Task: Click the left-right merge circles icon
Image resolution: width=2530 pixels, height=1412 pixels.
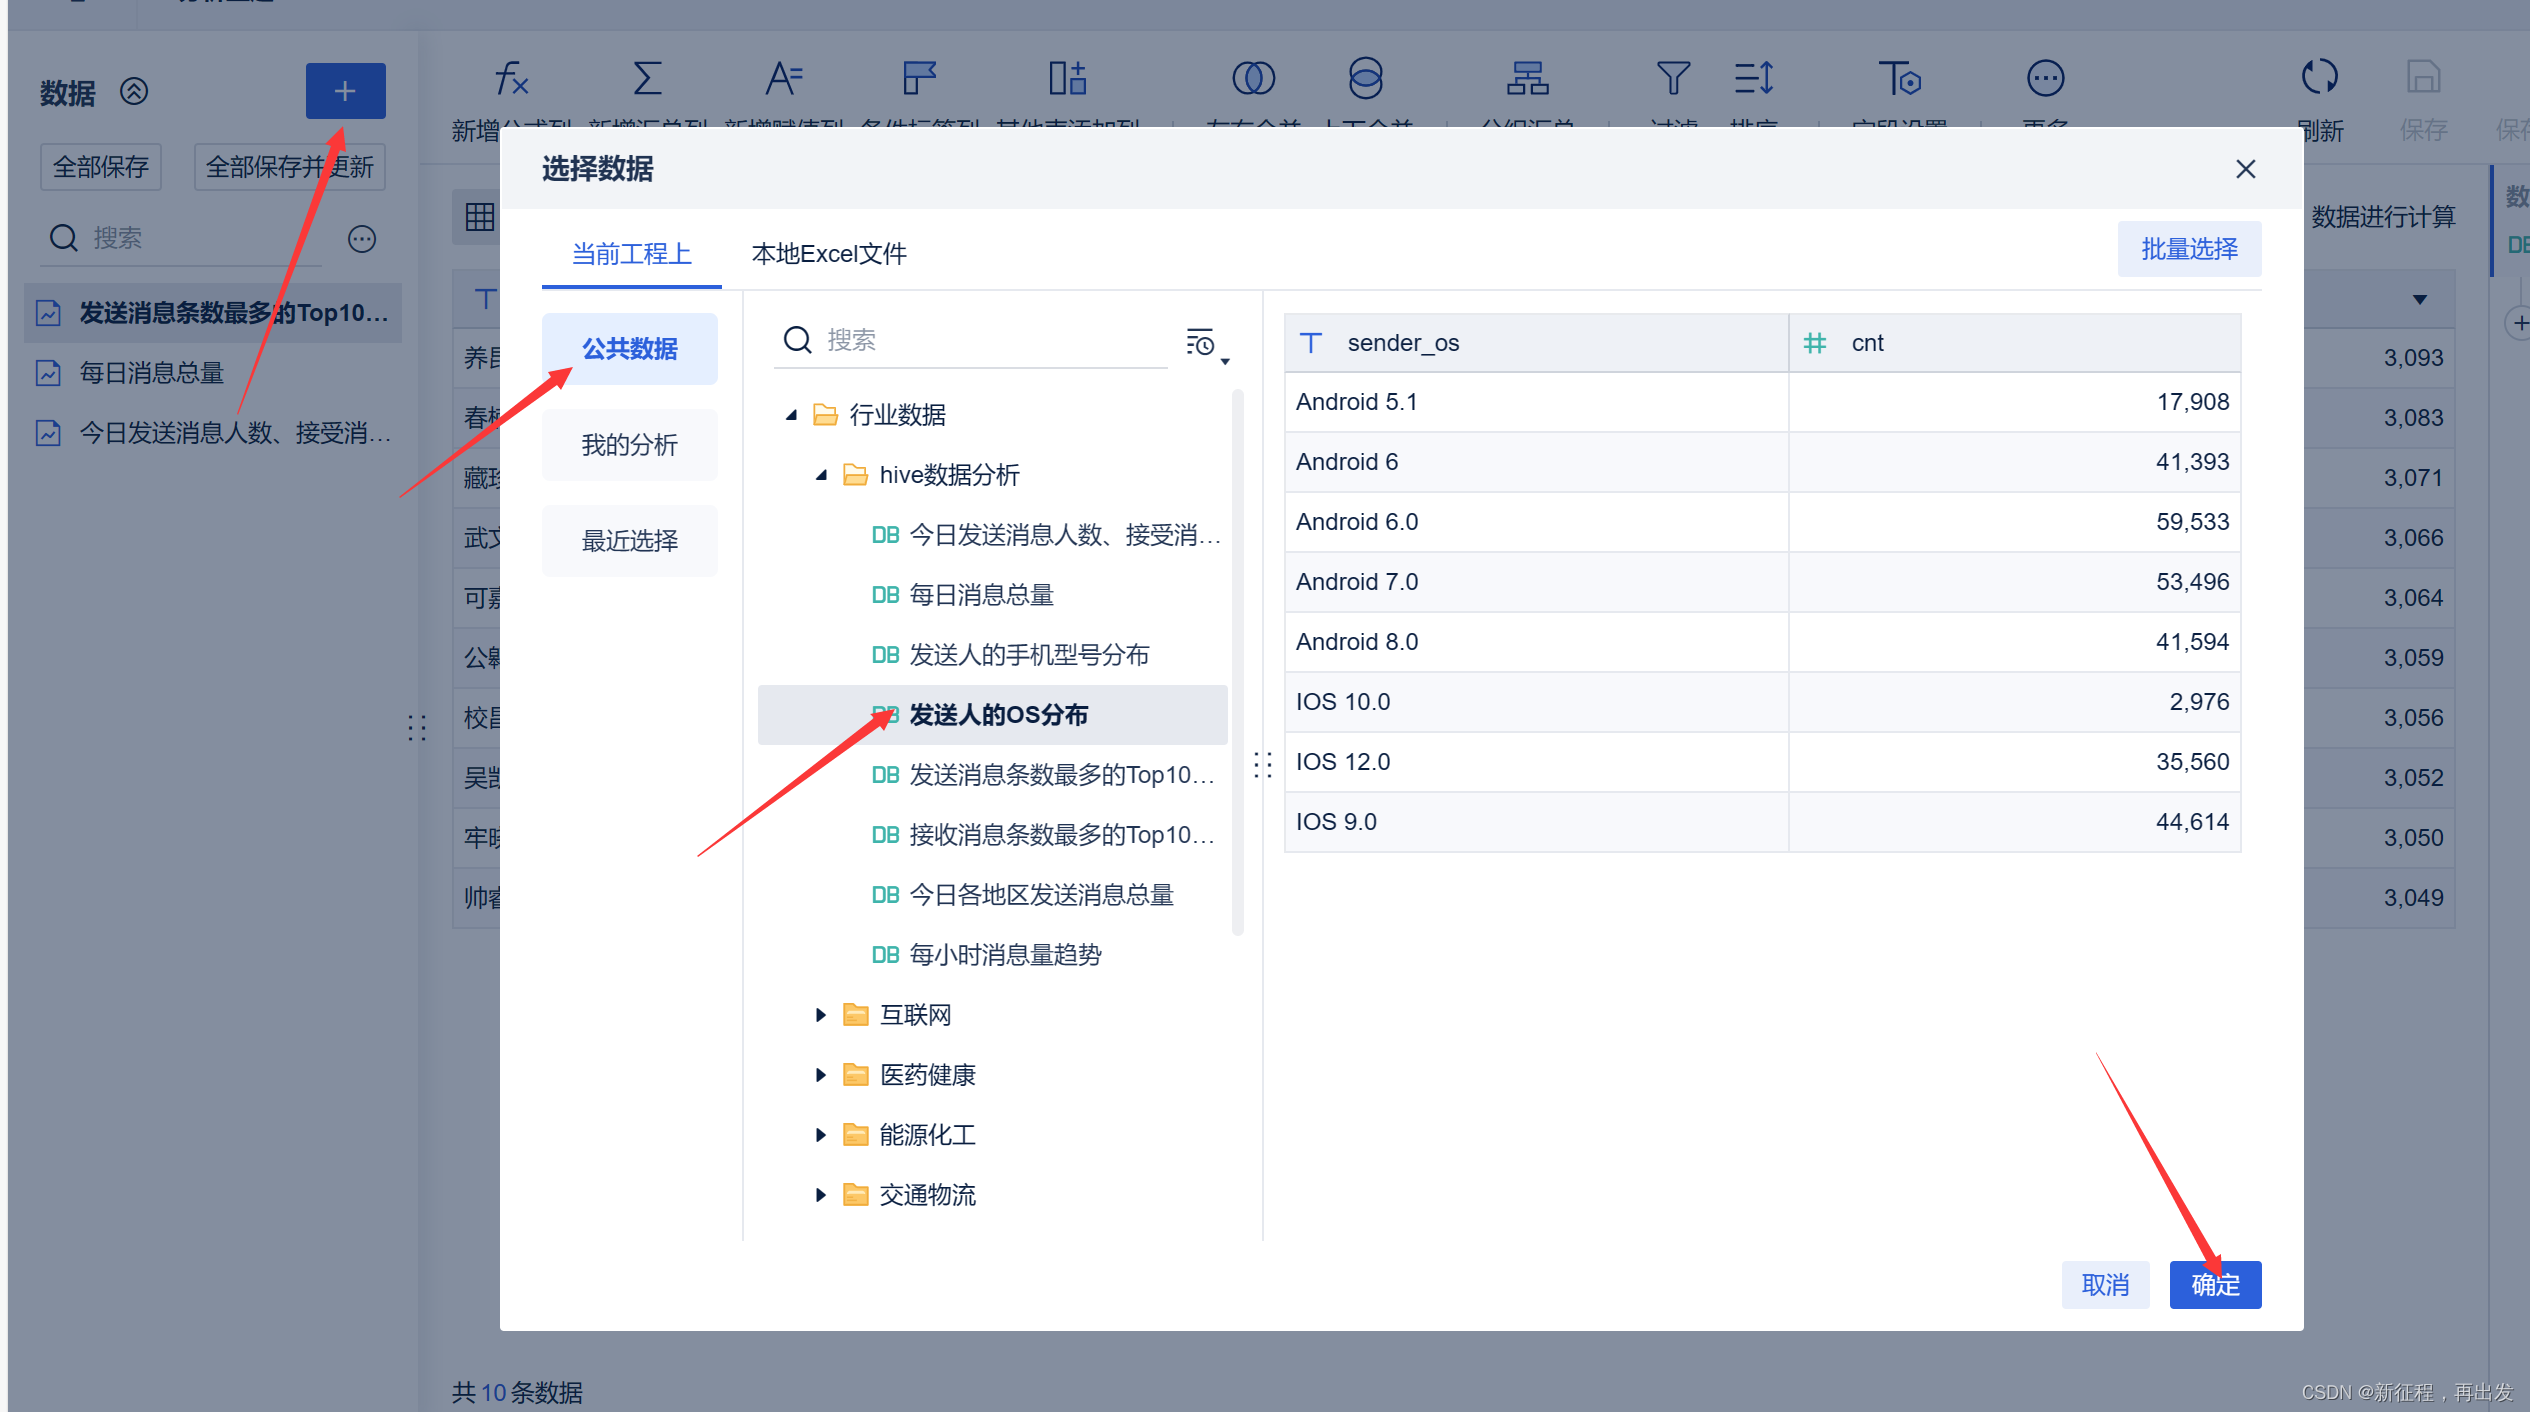Action: pos(1253,78)
